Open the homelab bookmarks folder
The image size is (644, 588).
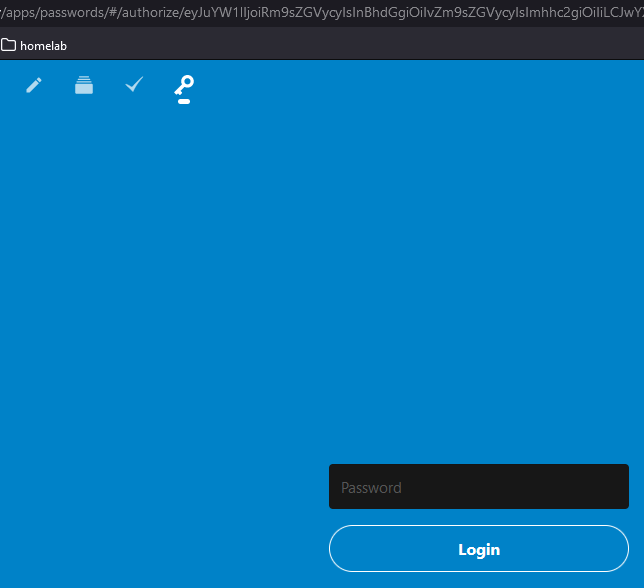tap(34, 46)
